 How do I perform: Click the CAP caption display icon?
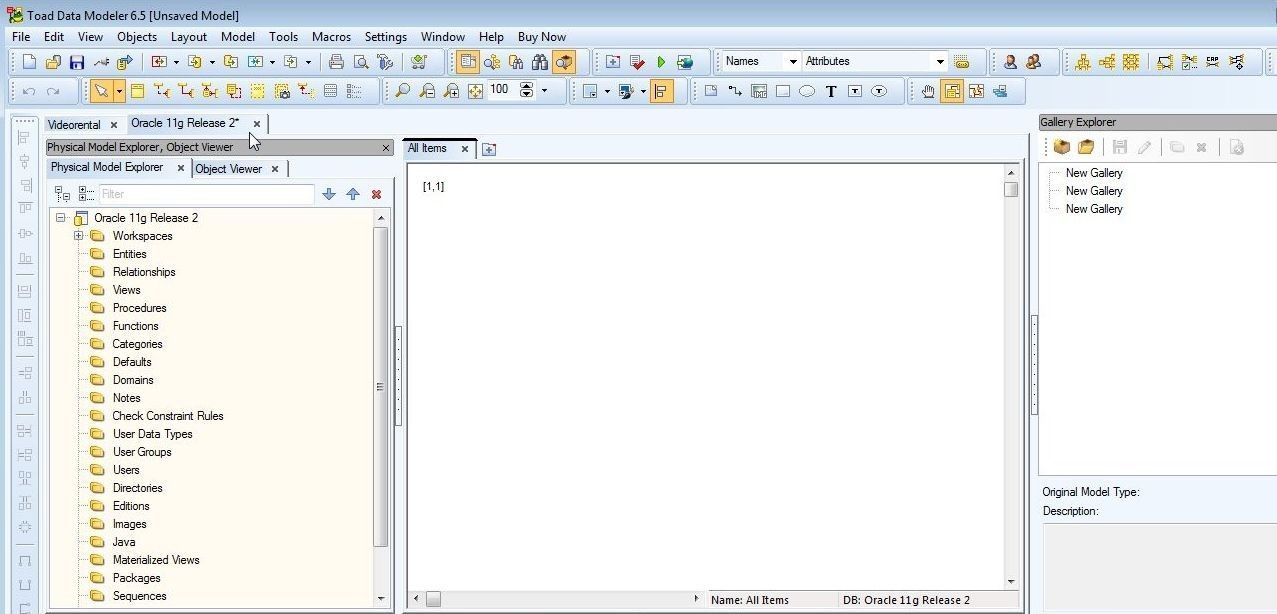click(x=1213, y=62)
